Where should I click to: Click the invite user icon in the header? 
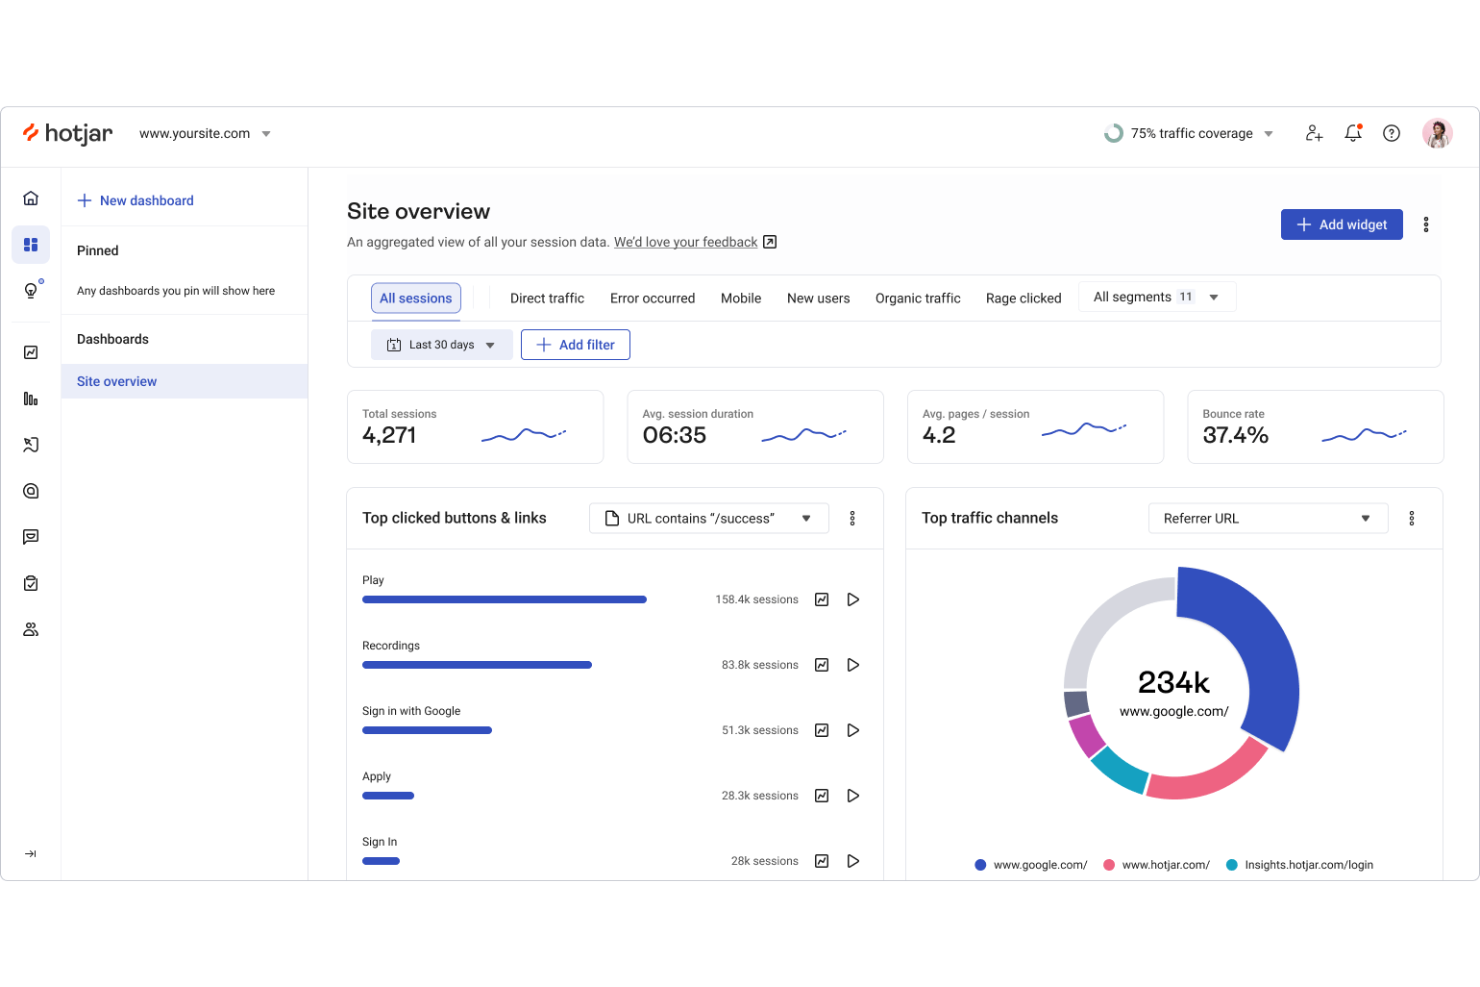coord(1313,133)
